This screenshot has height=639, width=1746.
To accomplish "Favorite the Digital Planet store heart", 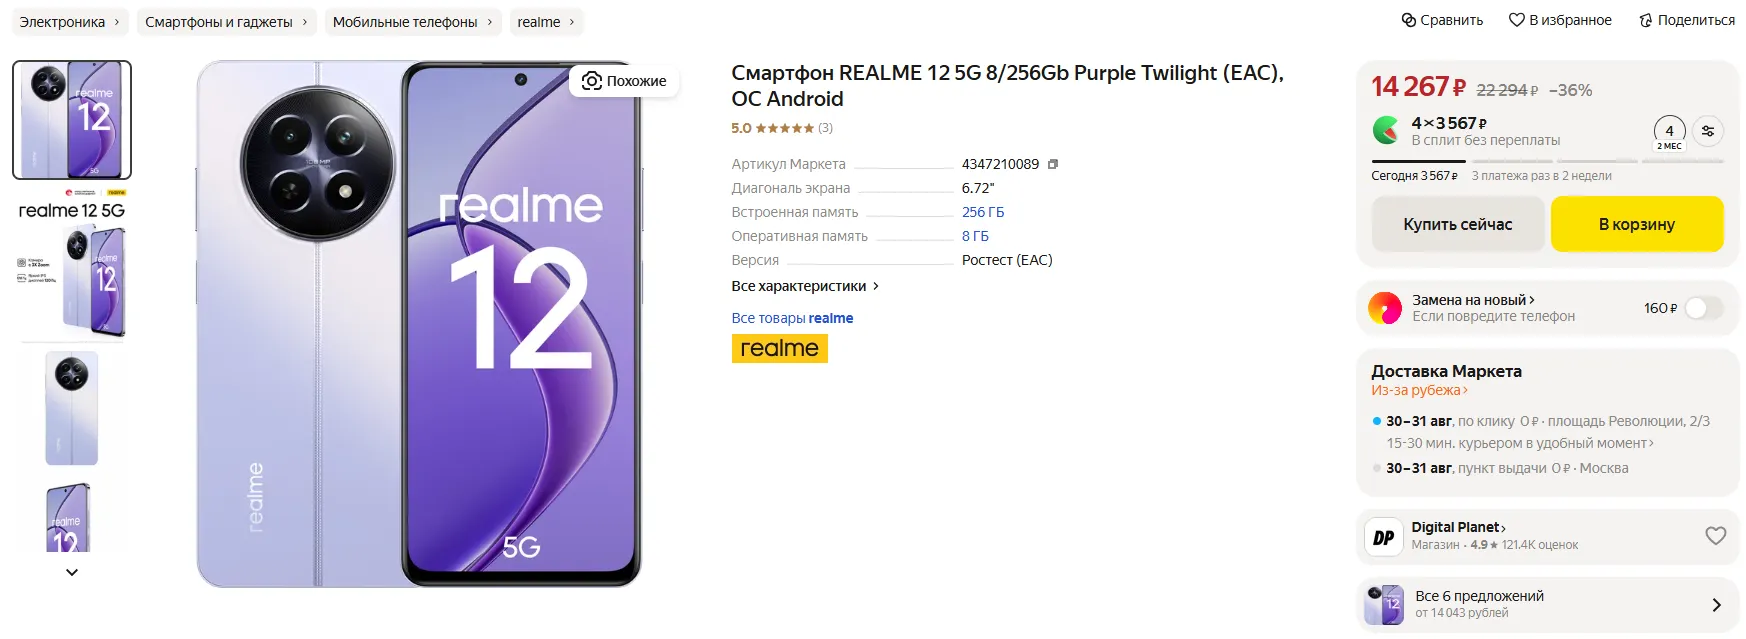I will pyautogui.click(x=1715, y=536).
